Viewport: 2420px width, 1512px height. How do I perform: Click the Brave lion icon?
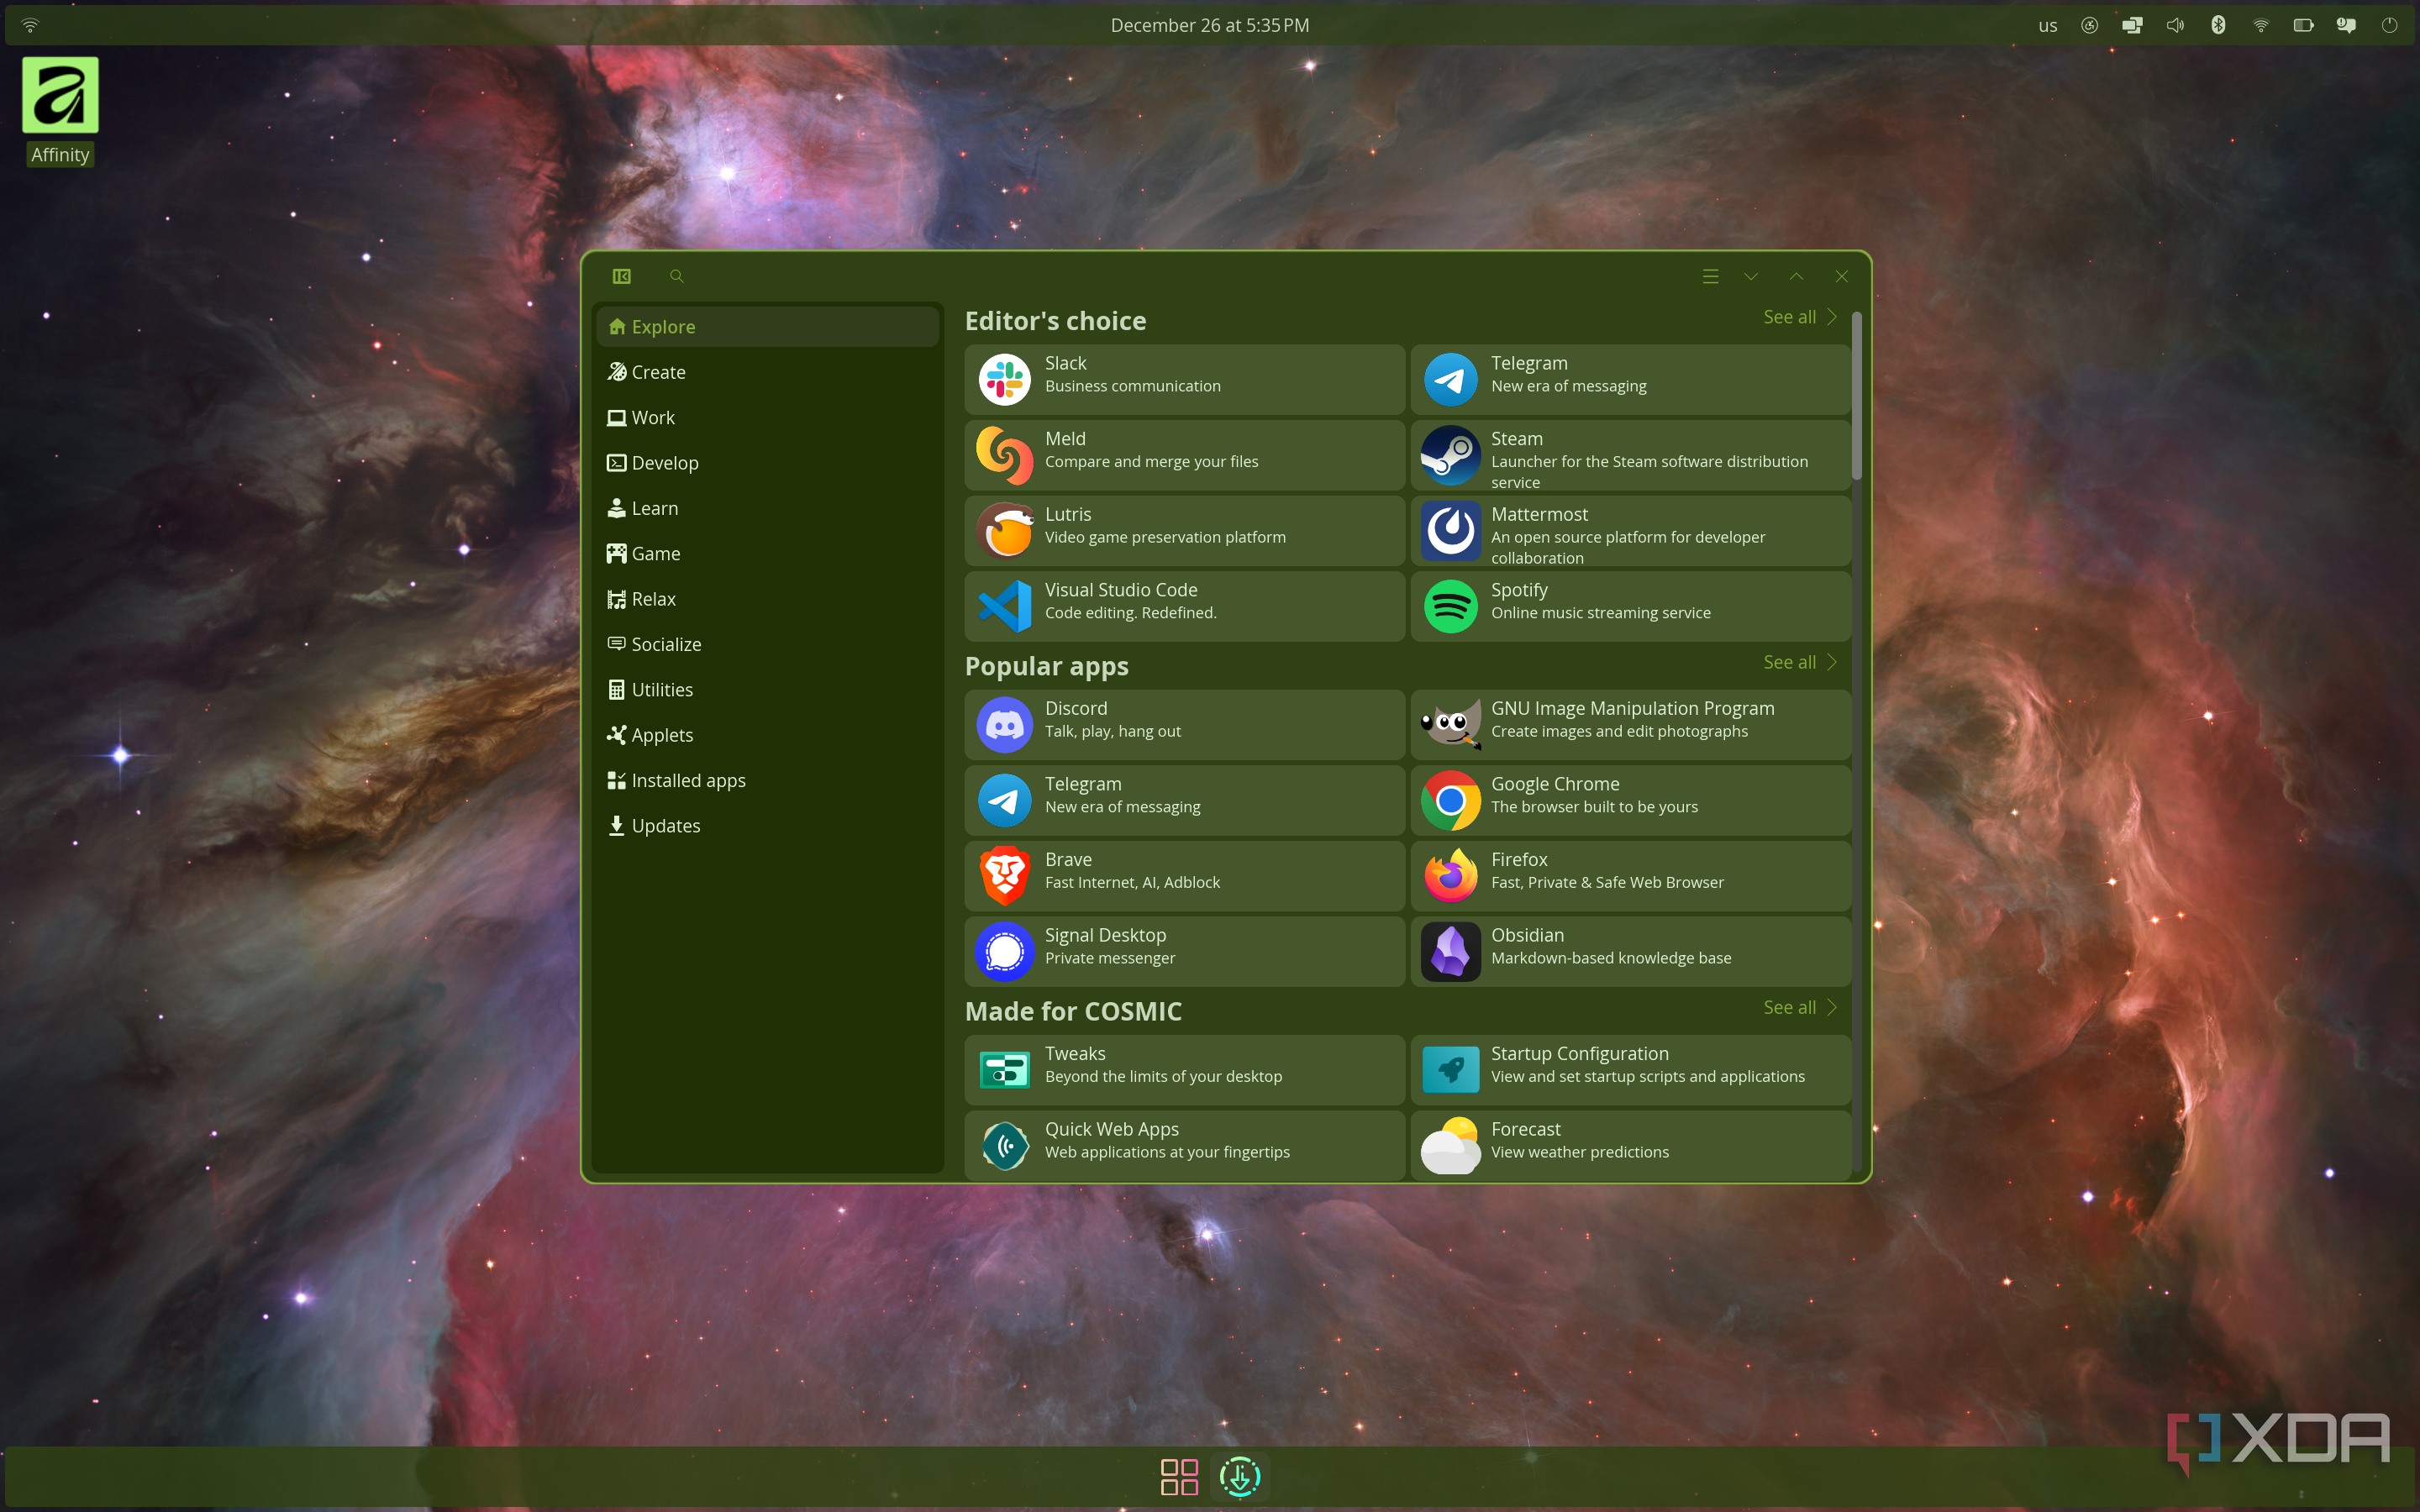pyautogui.click(x=1004, y=876)
